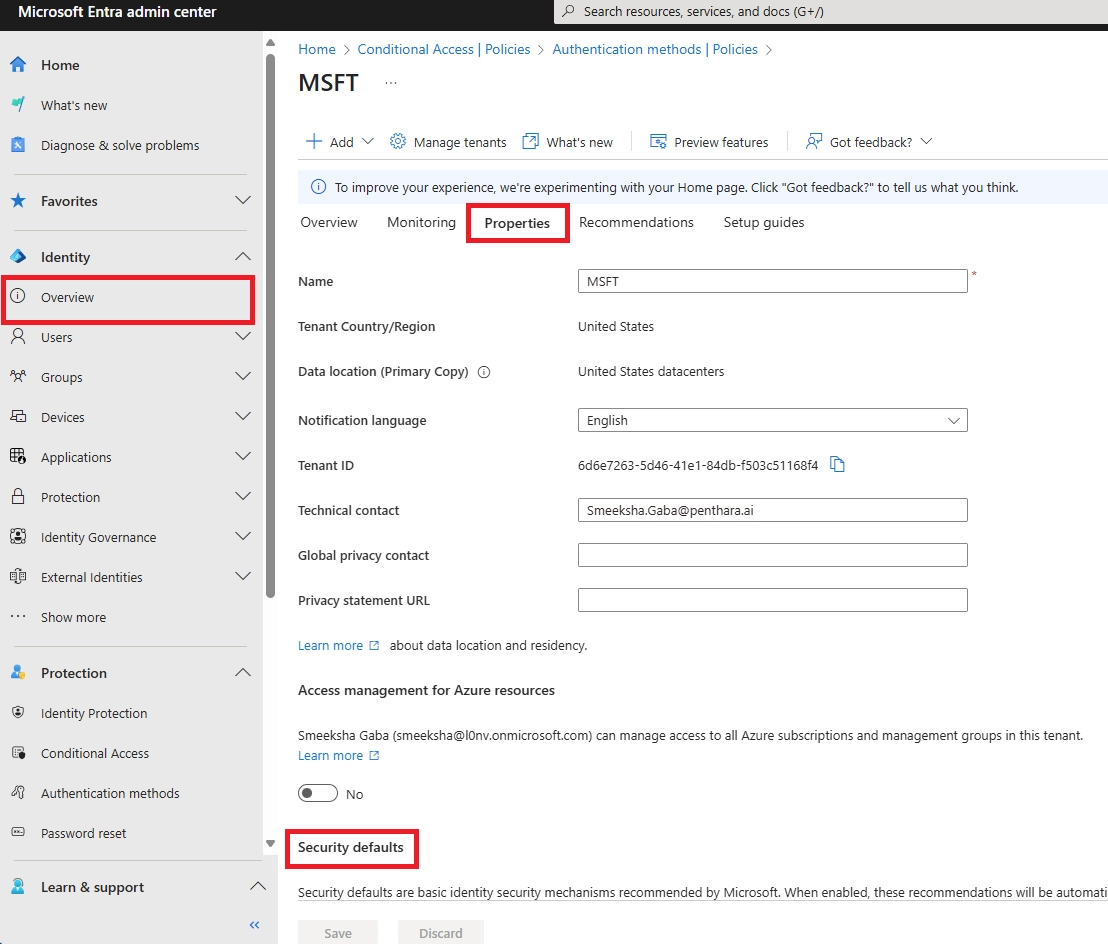Click the Identity Governance icon
The height and width of the screenshot is (944, 1108).
(x=18, y=537)
